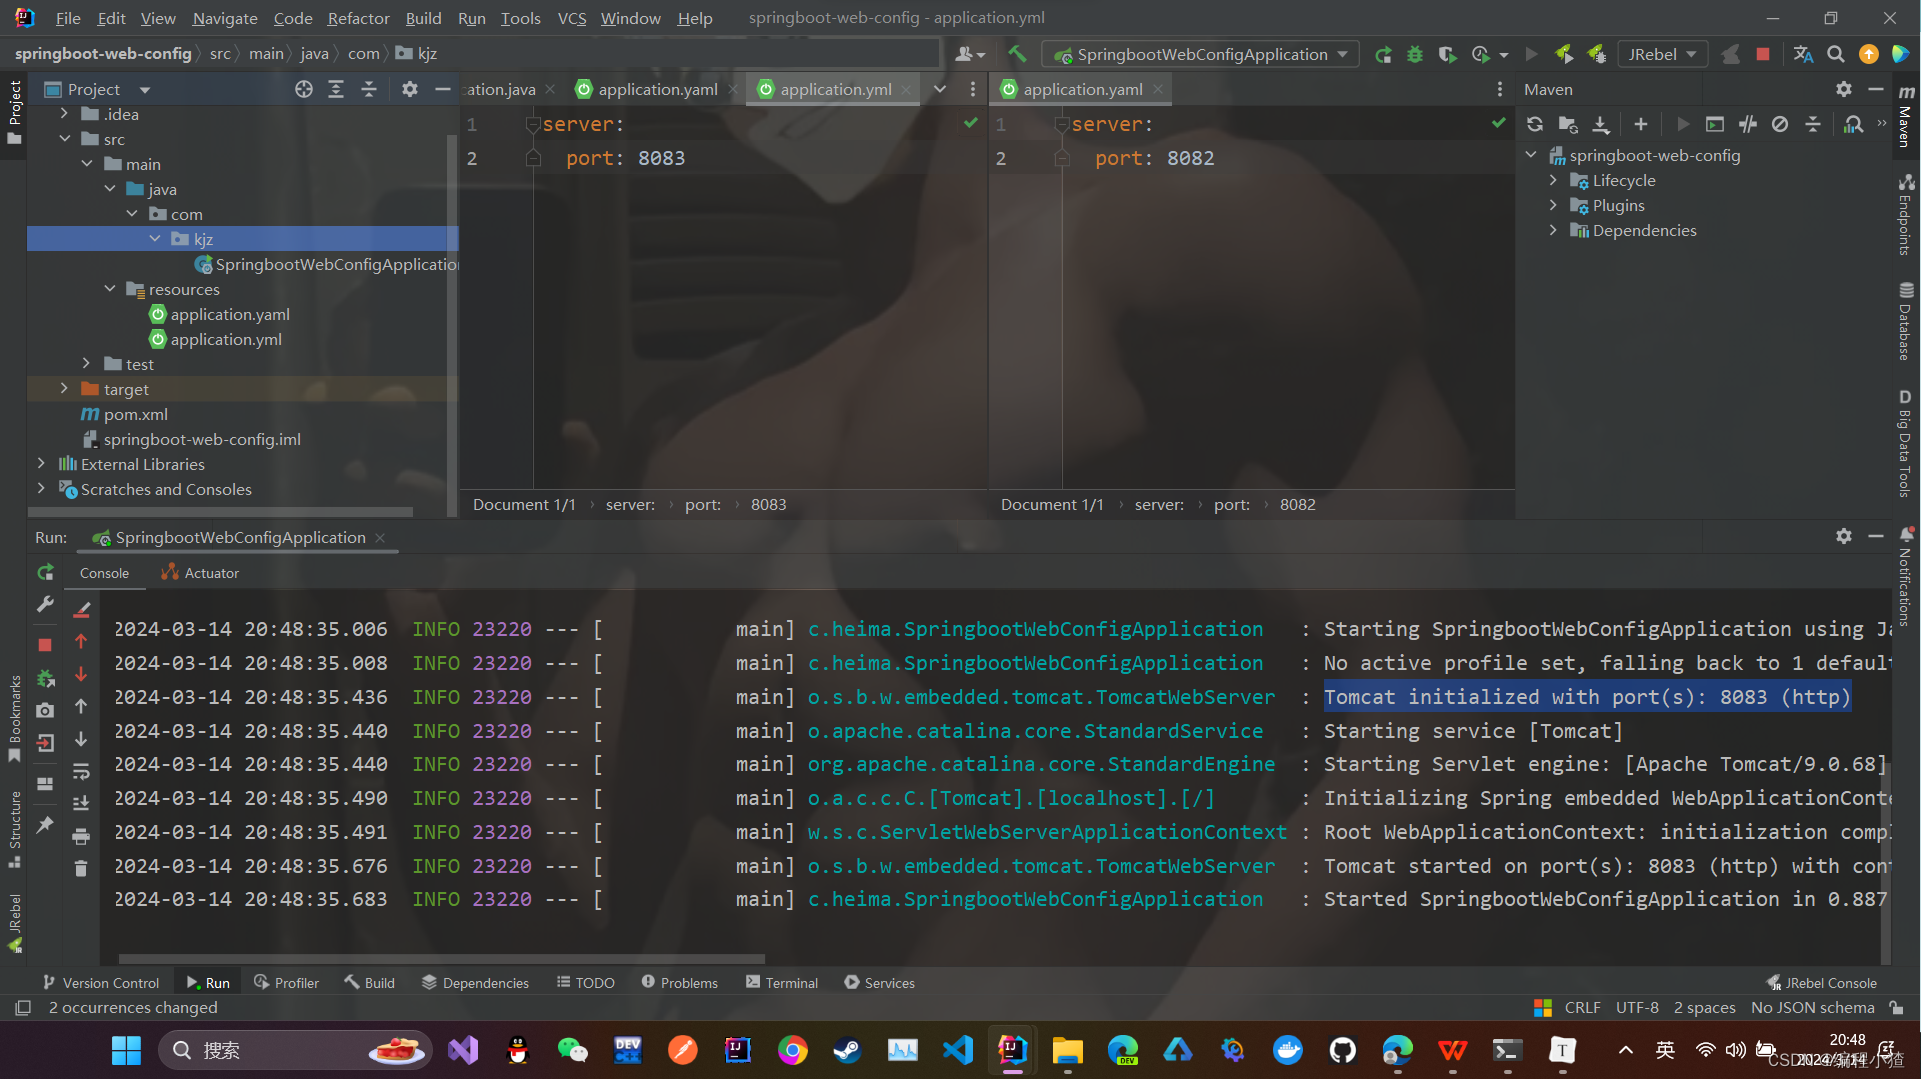
Task: Open the Terminal tool window
Action: [x=781, y=983]
